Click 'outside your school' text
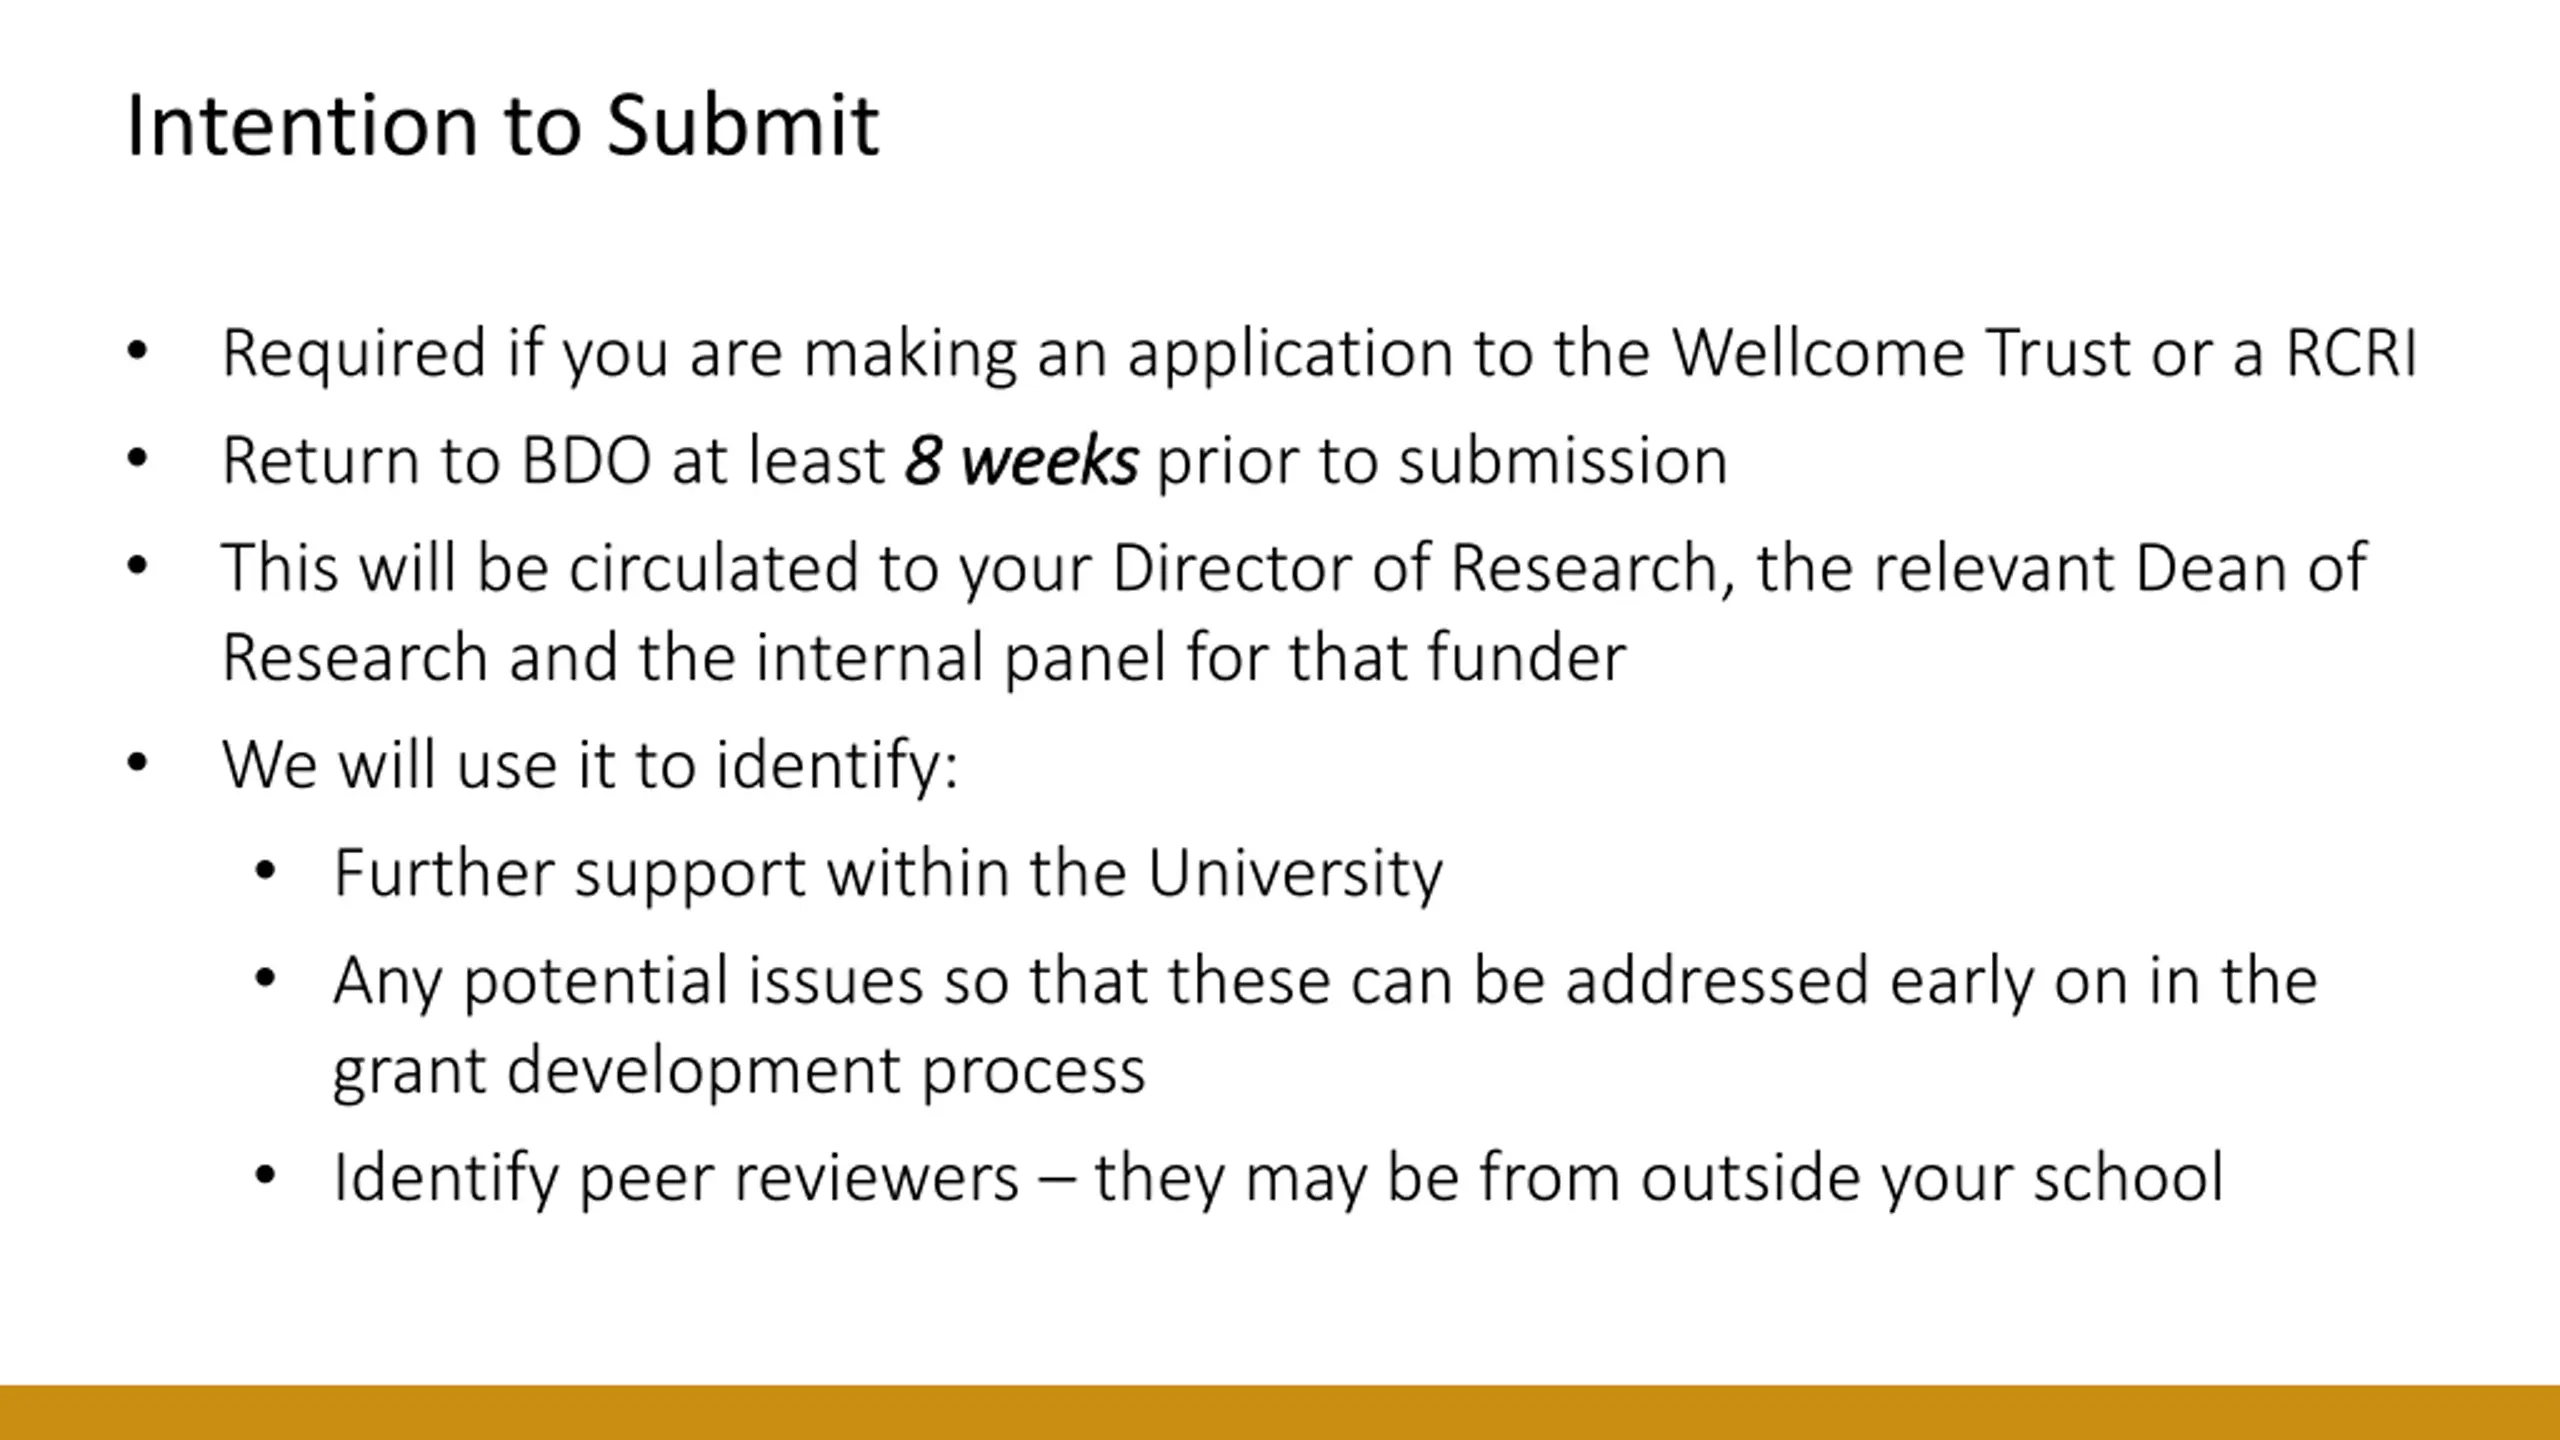The height and width of the screenshot is (1440, 2560). coord(1932,1178)
